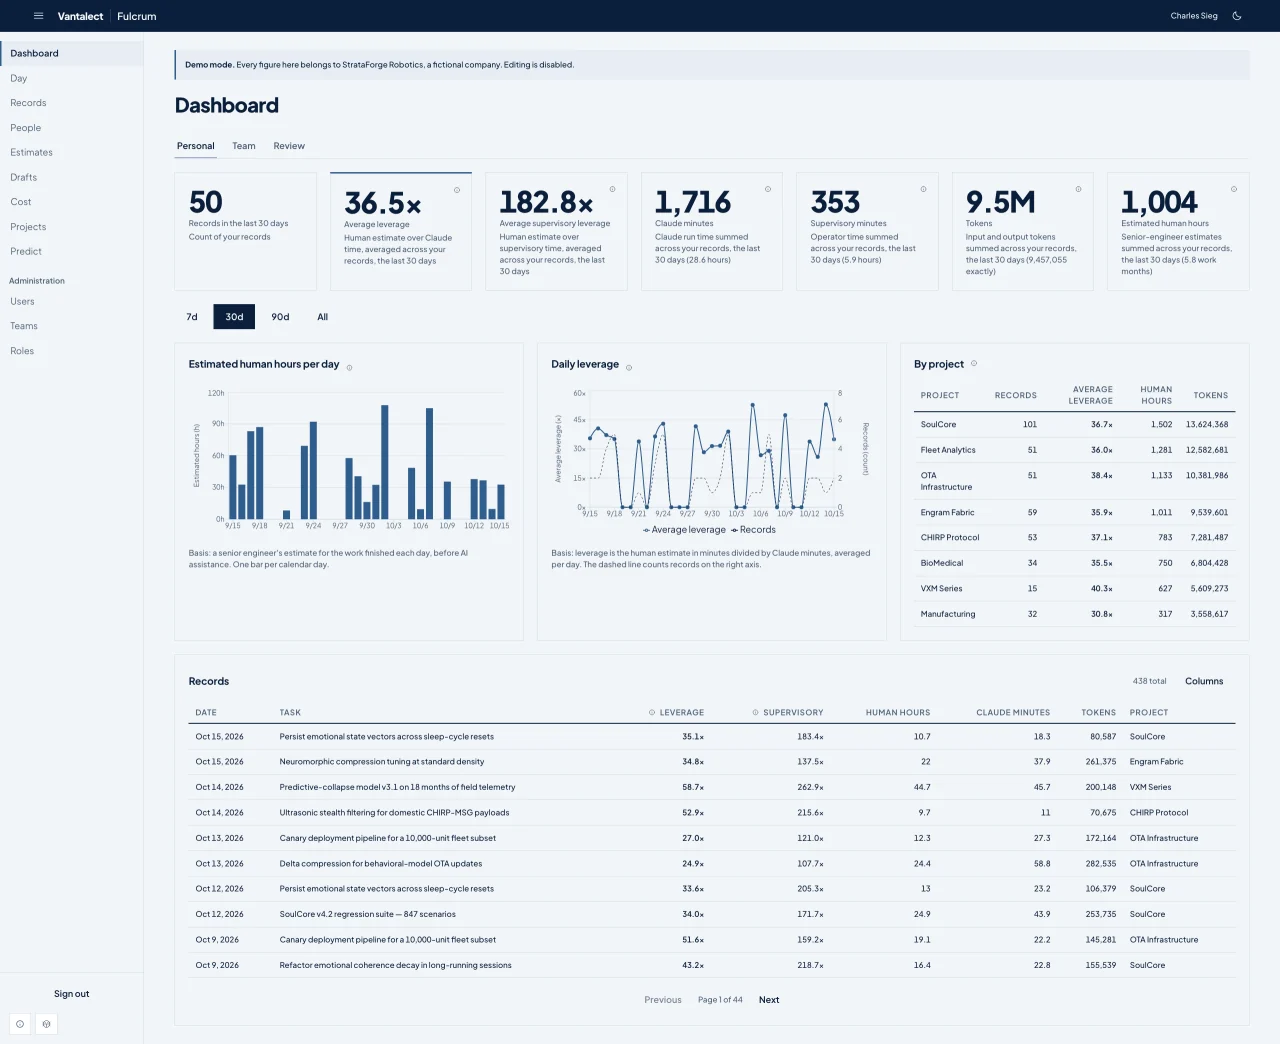Toggle Records series in chart legend
The height and width of the screenshot is (1044, 1280).
753,530
